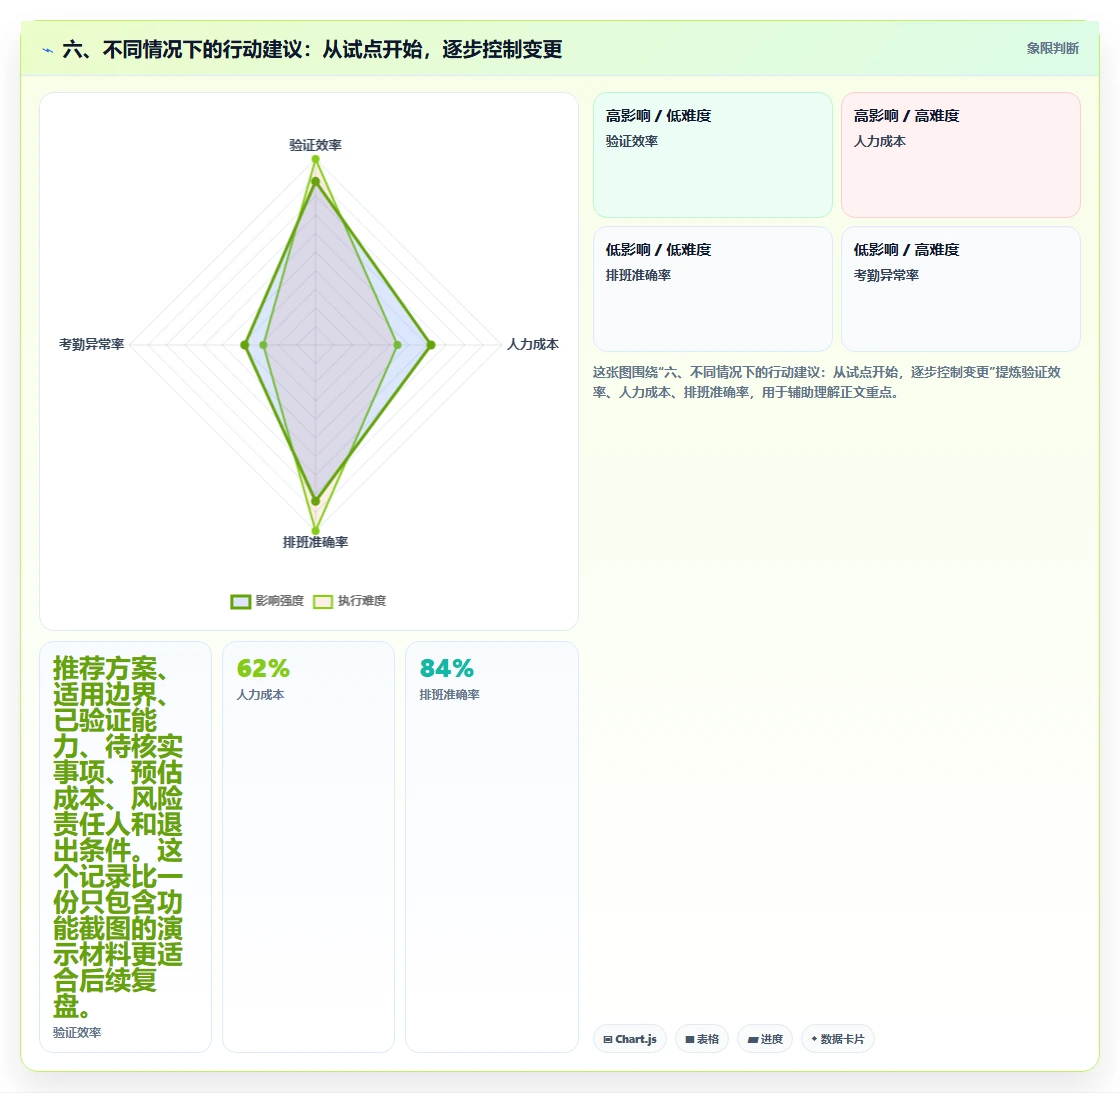Click the 84% value text
Viewport: 1120px width, 1093px height.
tap(446, 669)
